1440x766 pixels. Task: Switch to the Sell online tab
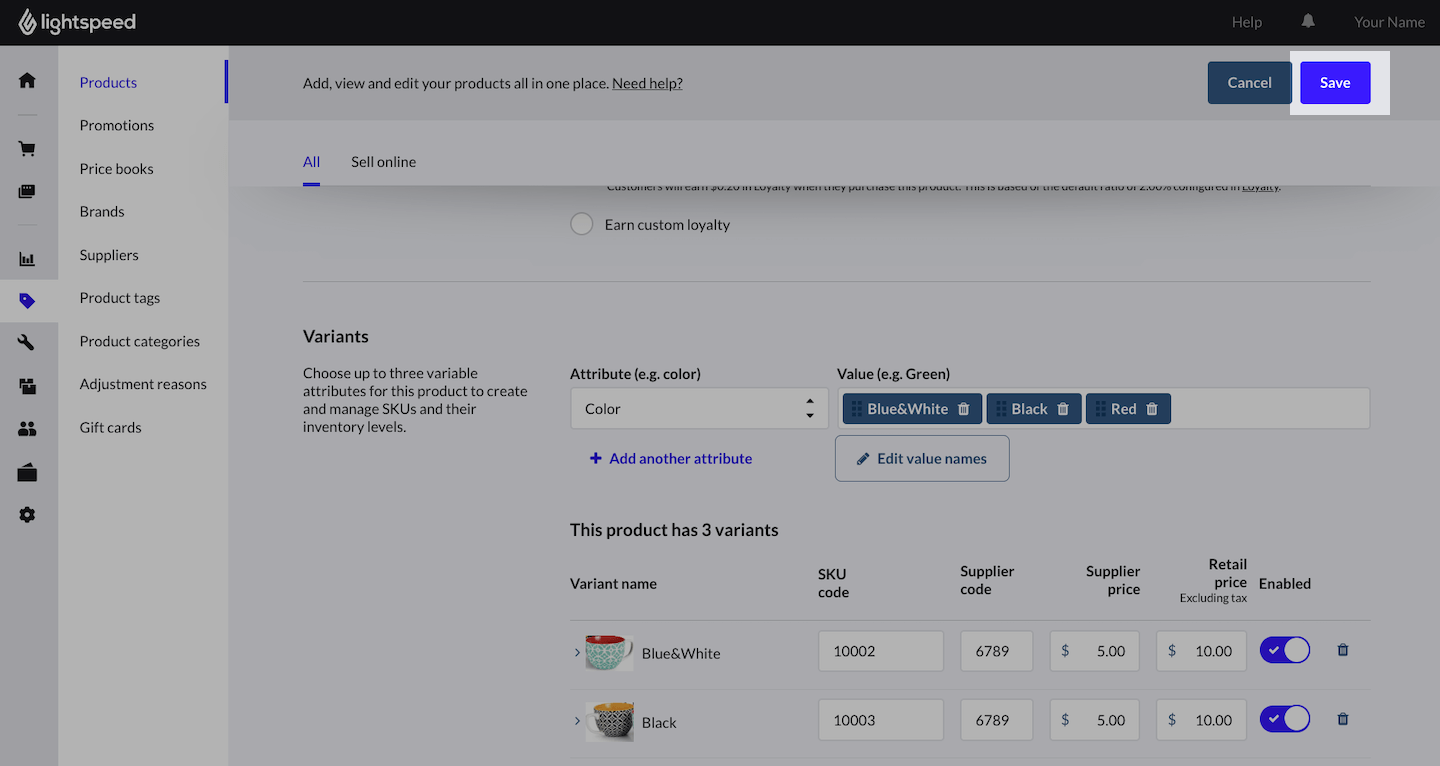tap(383, 162)
